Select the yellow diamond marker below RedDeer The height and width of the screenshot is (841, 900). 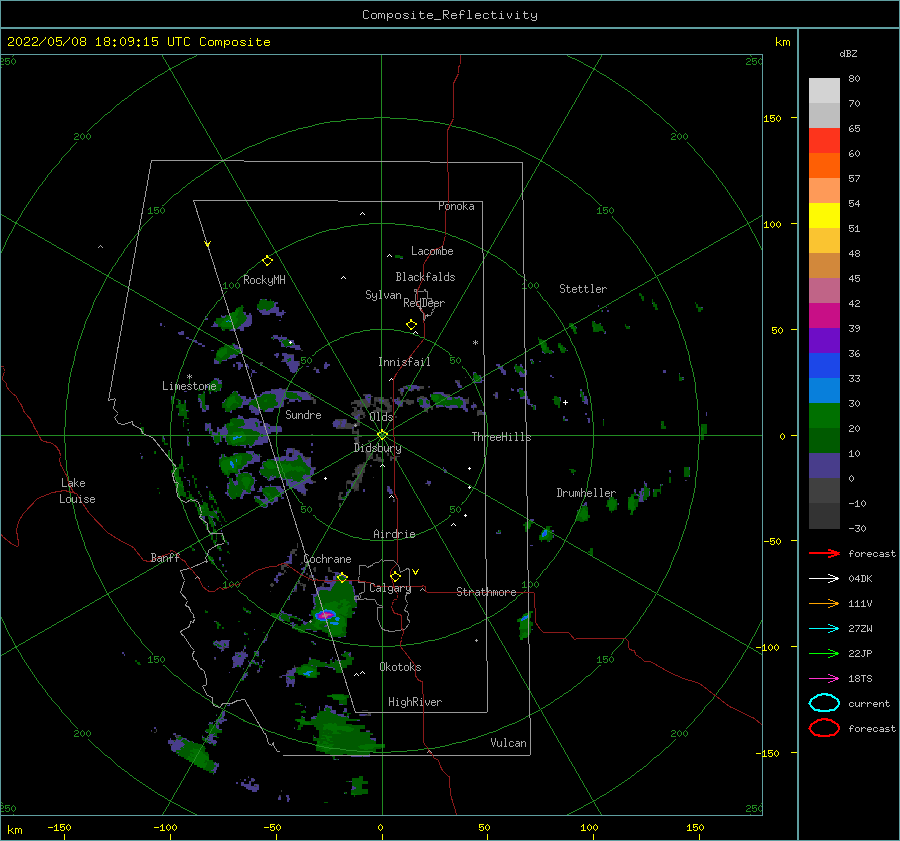coord(411,325)
